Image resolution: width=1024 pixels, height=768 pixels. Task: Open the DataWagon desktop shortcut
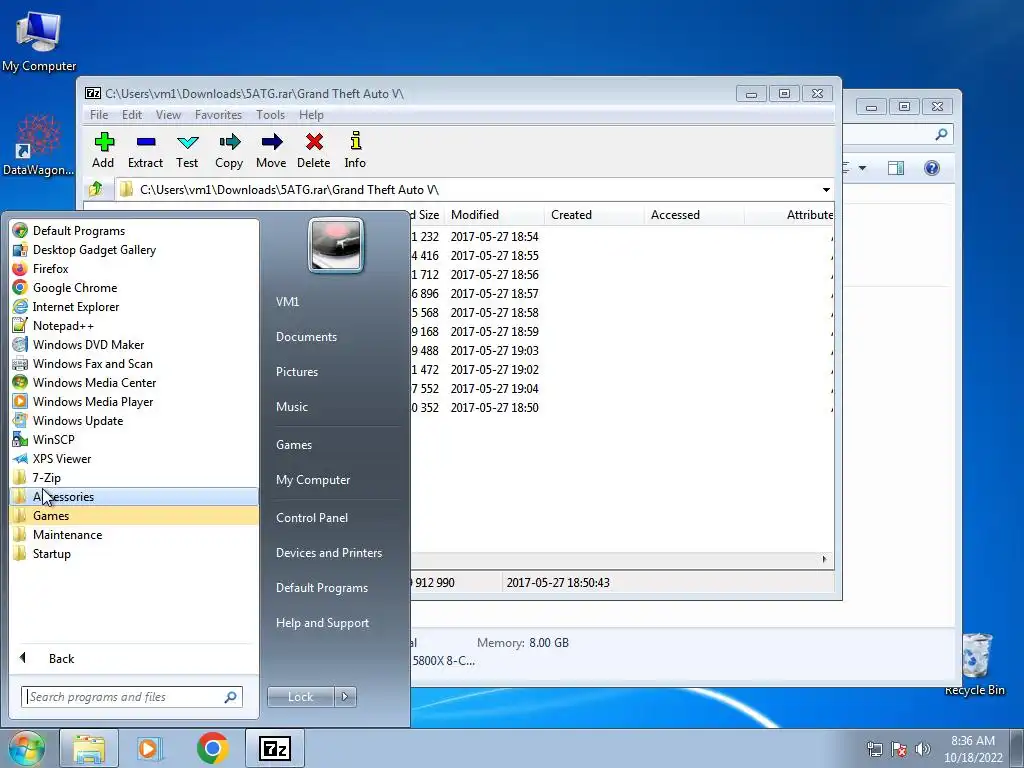pyautogui.click(x=39, y=146)
